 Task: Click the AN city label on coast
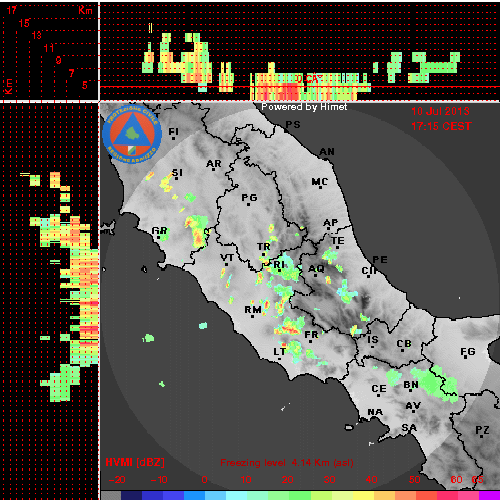tap(327, 152)
